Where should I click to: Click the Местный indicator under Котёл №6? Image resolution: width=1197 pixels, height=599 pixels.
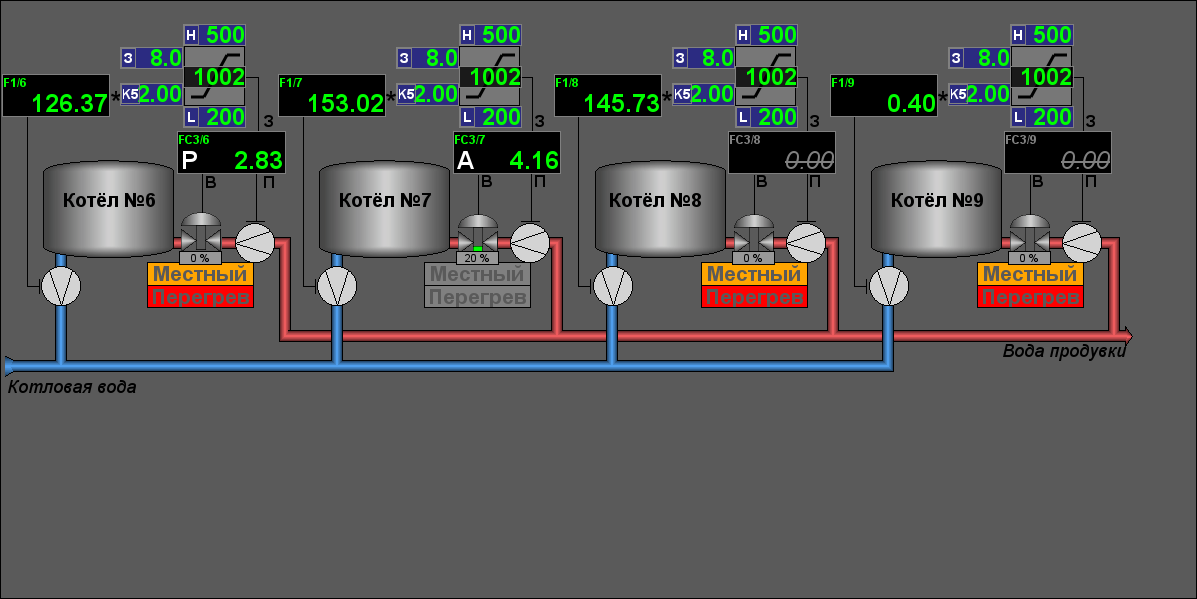click(x=200, y=274)
